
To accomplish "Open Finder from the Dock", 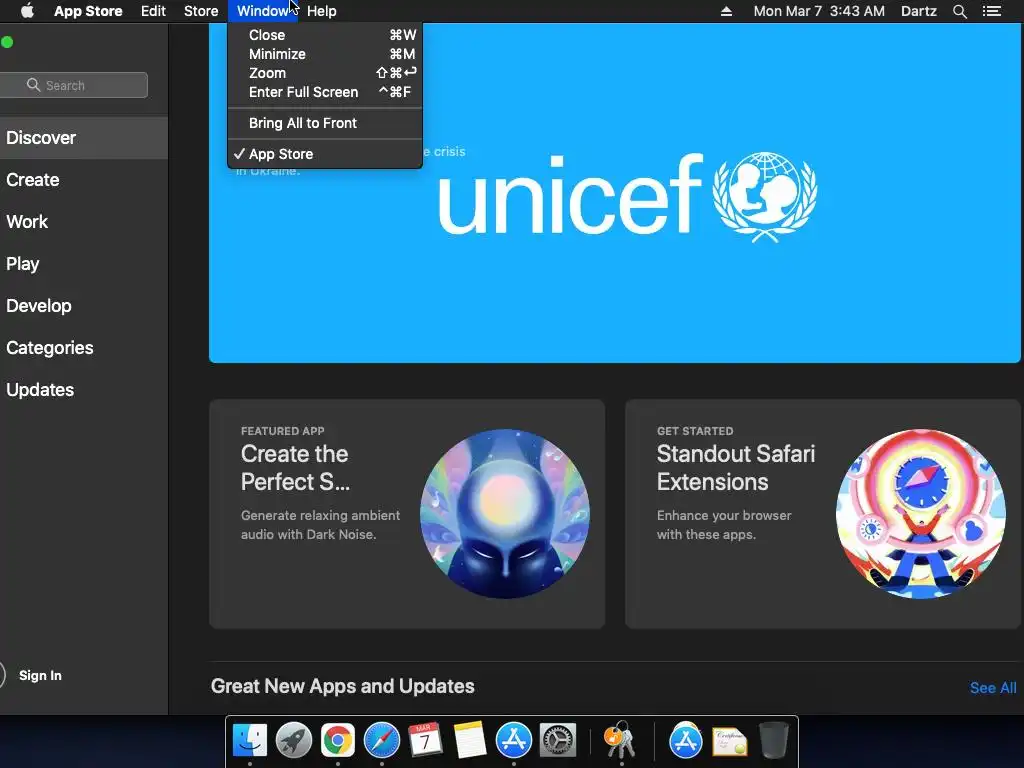I will point(250,740).
